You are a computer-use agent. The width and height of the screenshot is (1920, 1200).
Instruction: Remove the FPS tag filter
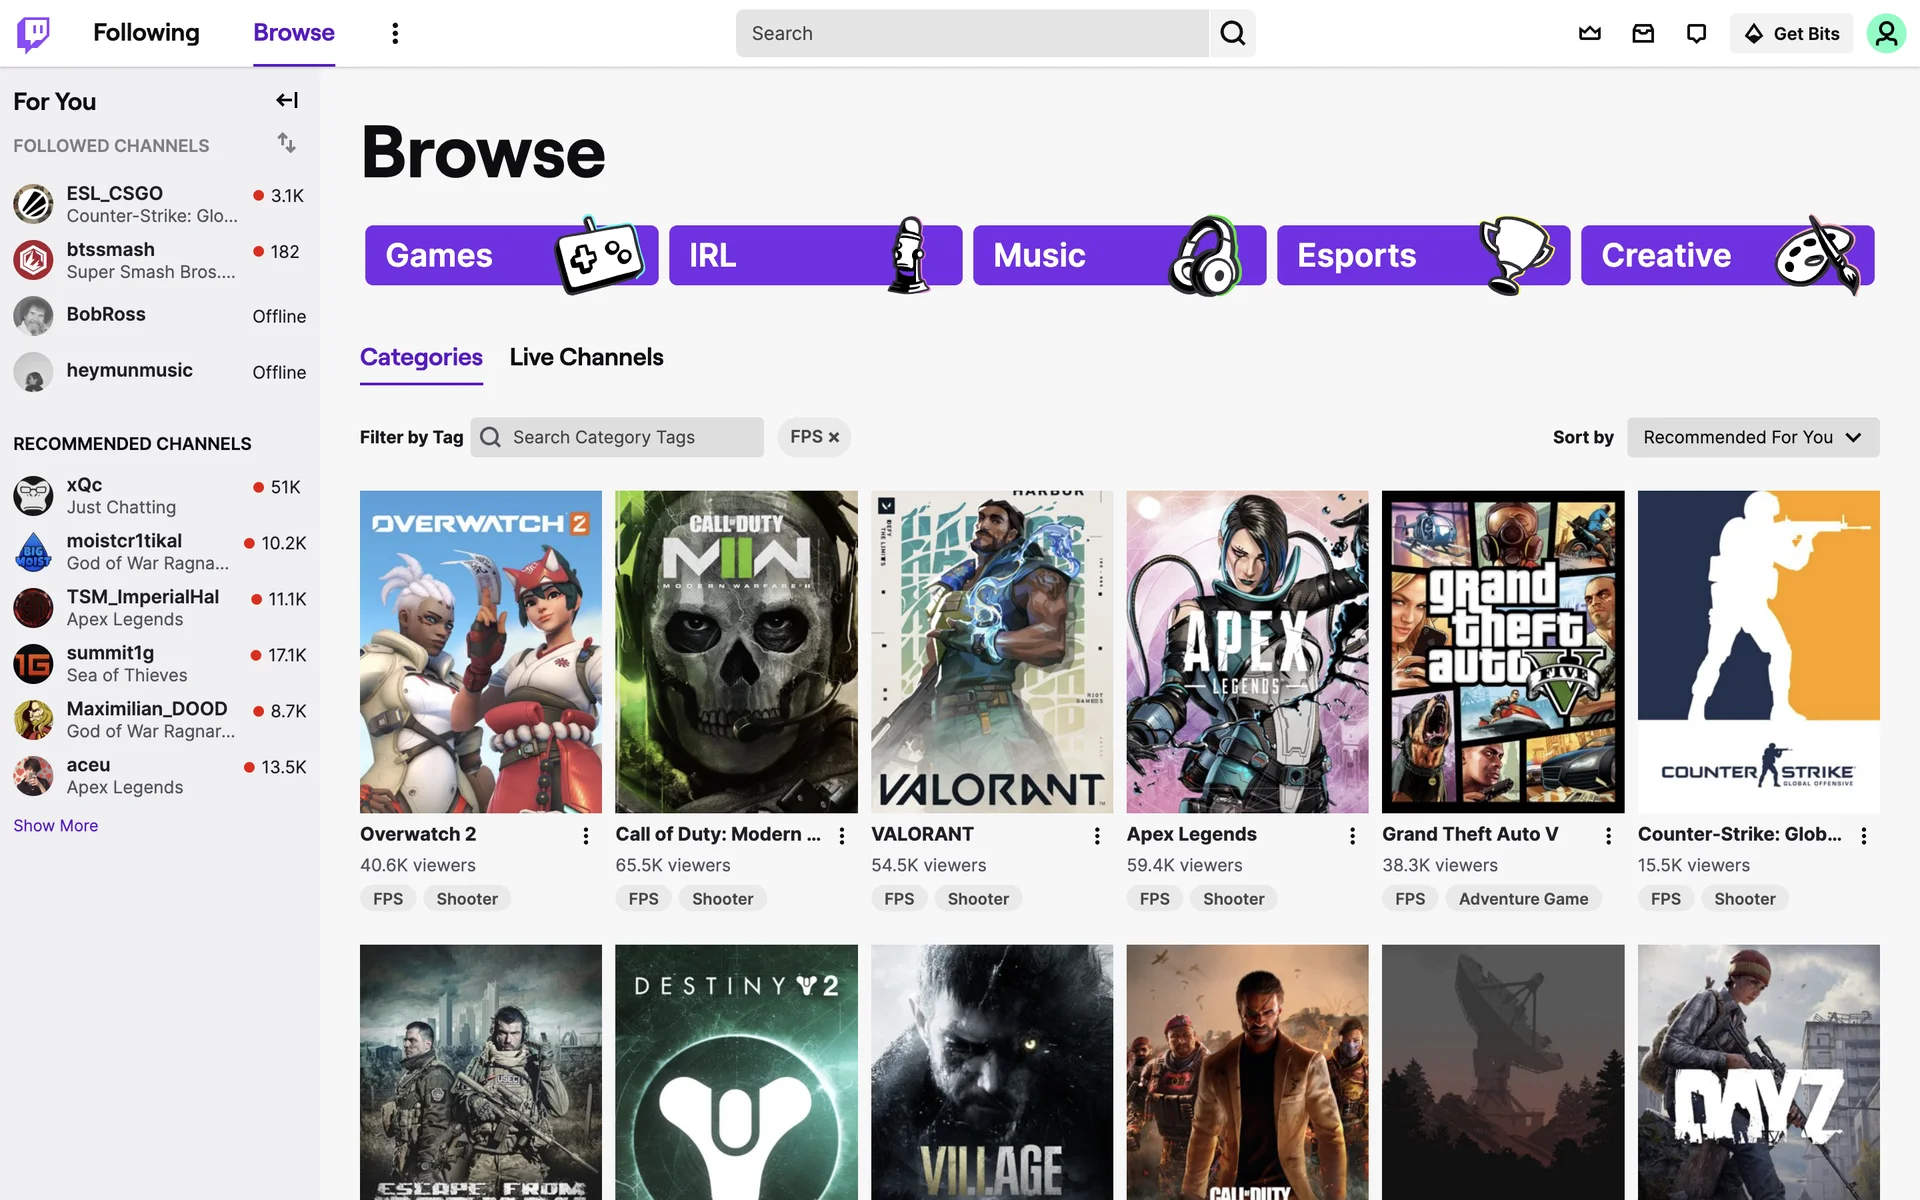[x=834, y=438]
